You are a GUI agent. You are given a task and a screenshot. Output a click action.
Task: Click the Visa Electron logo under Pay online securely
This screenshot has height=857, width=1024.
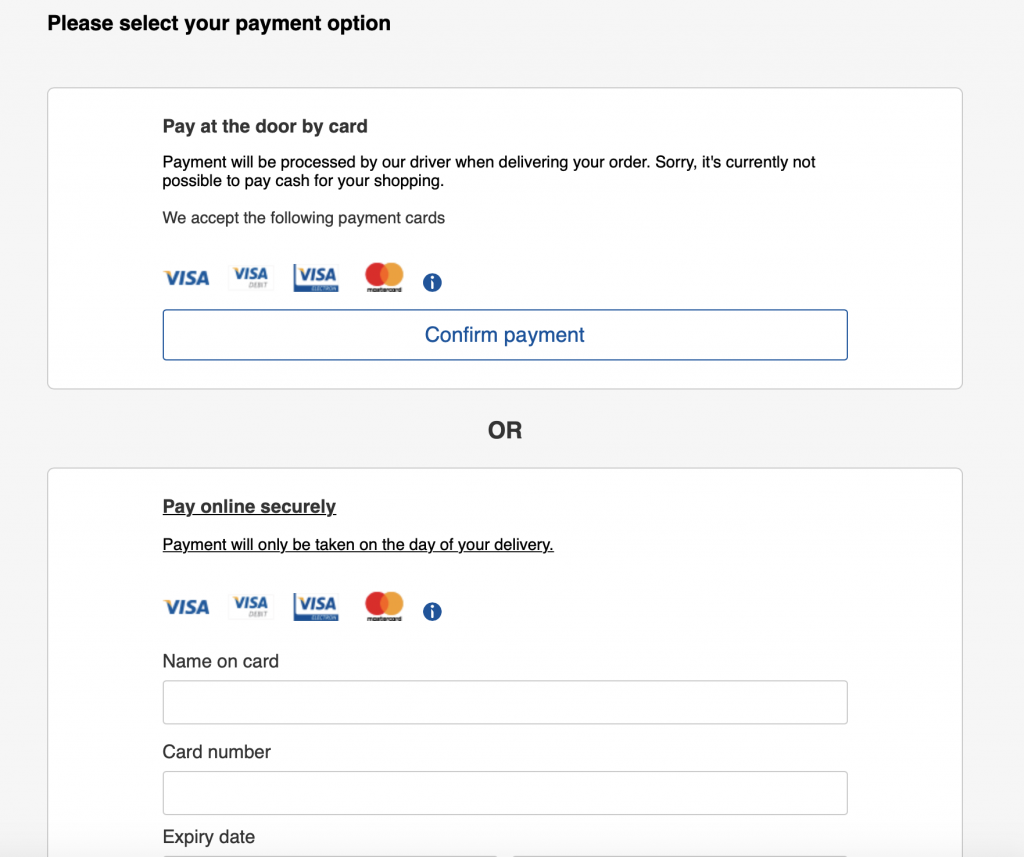[x=316, y=607]
